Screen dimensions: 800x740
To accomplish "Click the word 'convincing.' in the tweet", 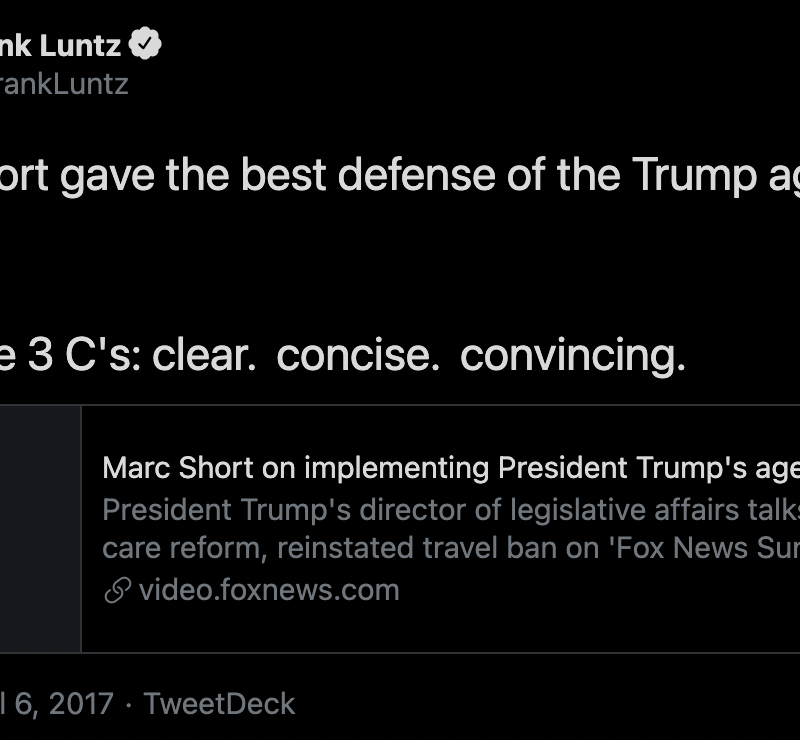I will (573, 356).
